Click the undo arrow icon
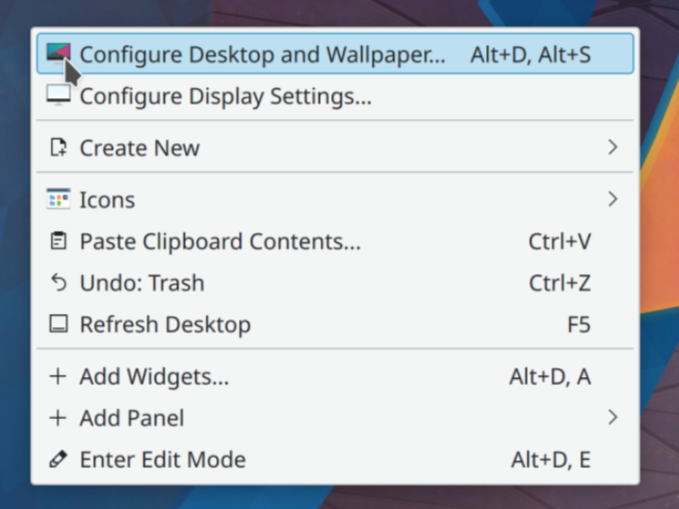 click(x=59, y=283)
